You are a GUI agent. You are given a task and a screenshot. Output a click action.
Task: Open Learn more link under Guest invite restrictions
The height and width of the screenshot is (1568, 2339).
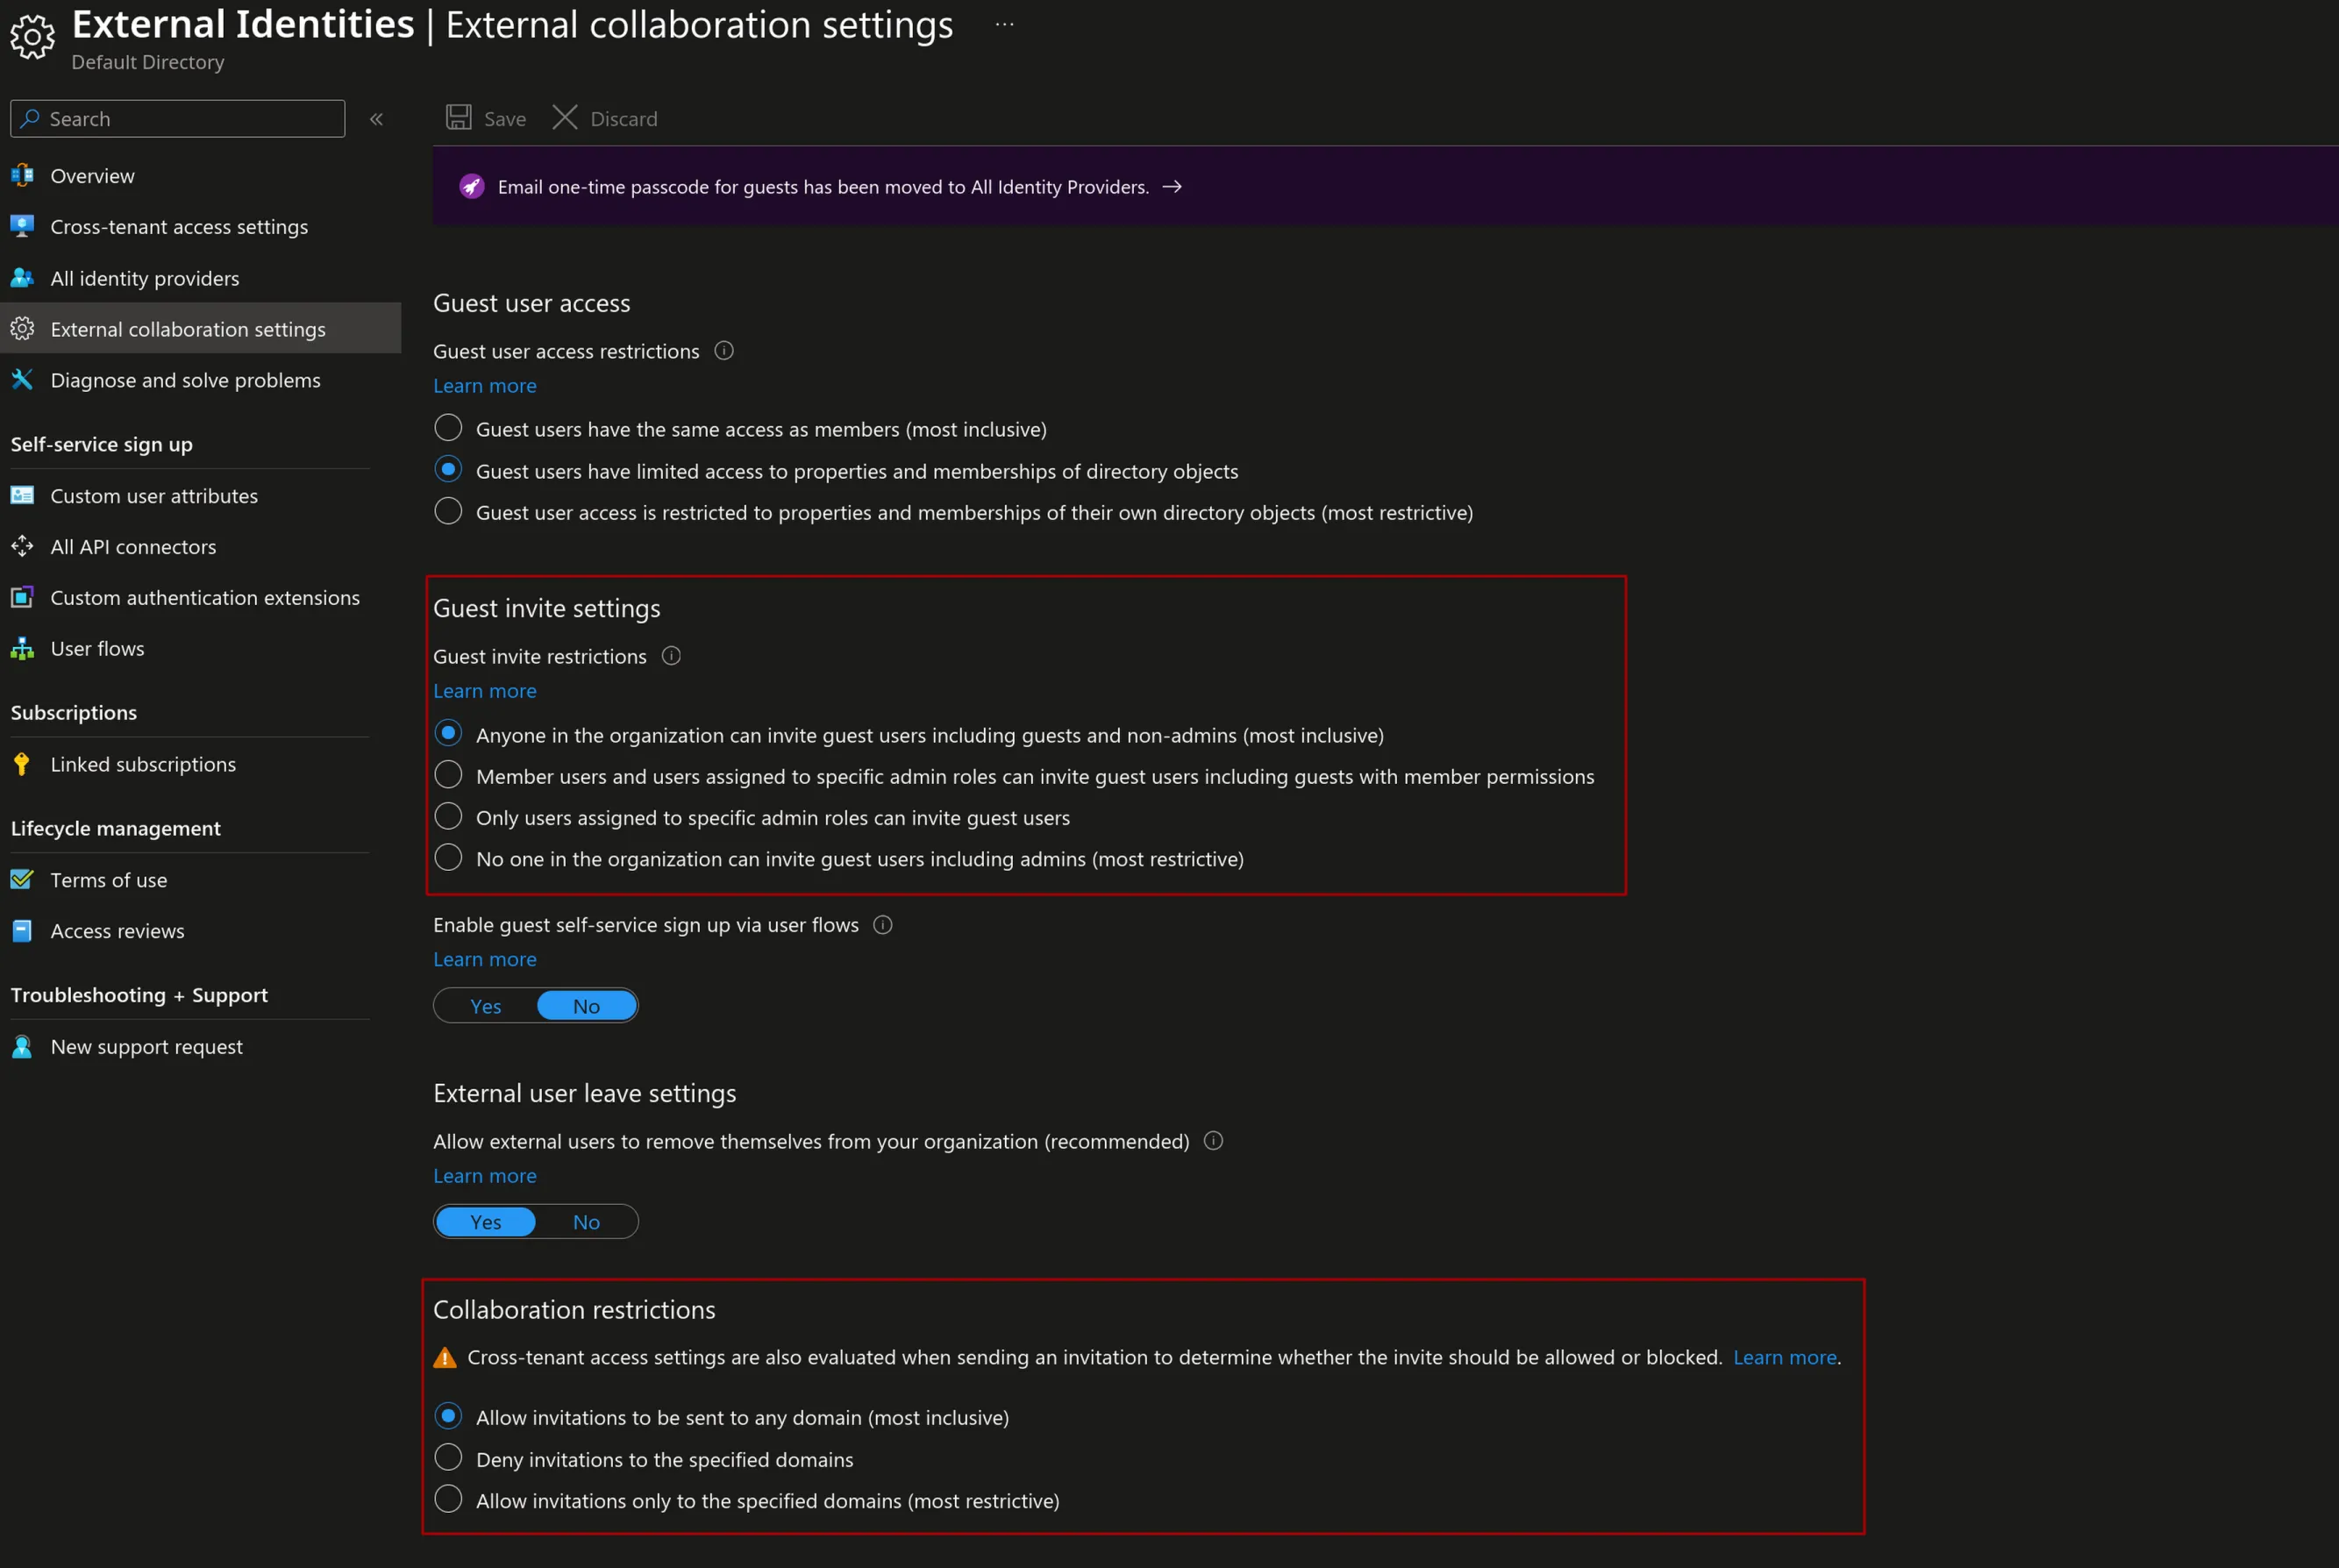pos(485,691)
